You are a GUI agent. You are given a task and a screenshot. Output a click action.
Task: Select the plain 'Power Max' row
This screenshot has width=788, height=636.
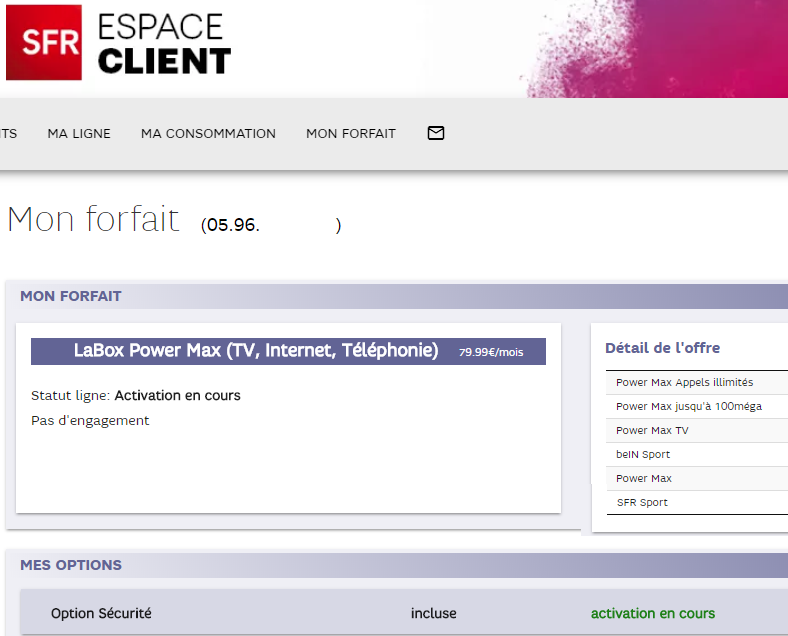coord(697,479)
